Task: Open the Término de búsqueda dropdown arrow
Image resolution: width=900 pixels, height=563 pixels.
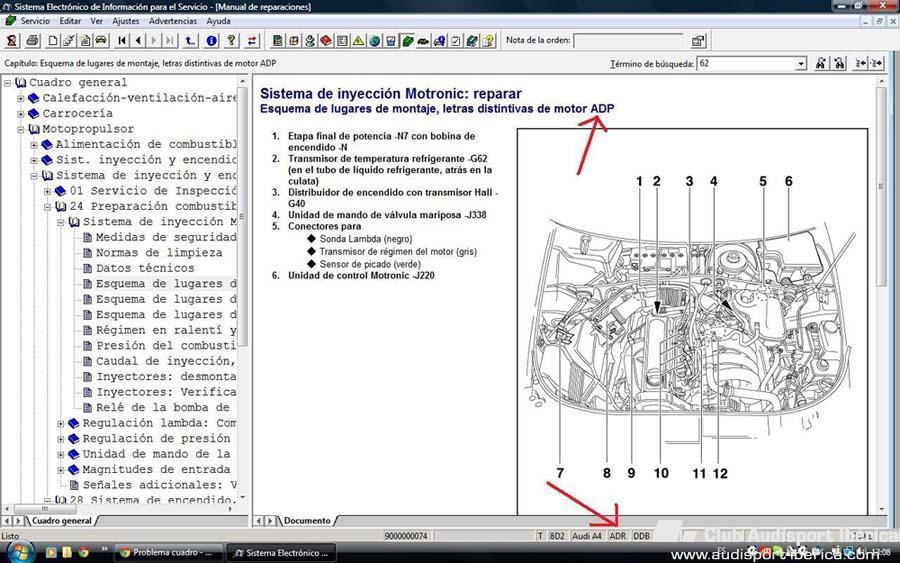Action: [801, 64]
